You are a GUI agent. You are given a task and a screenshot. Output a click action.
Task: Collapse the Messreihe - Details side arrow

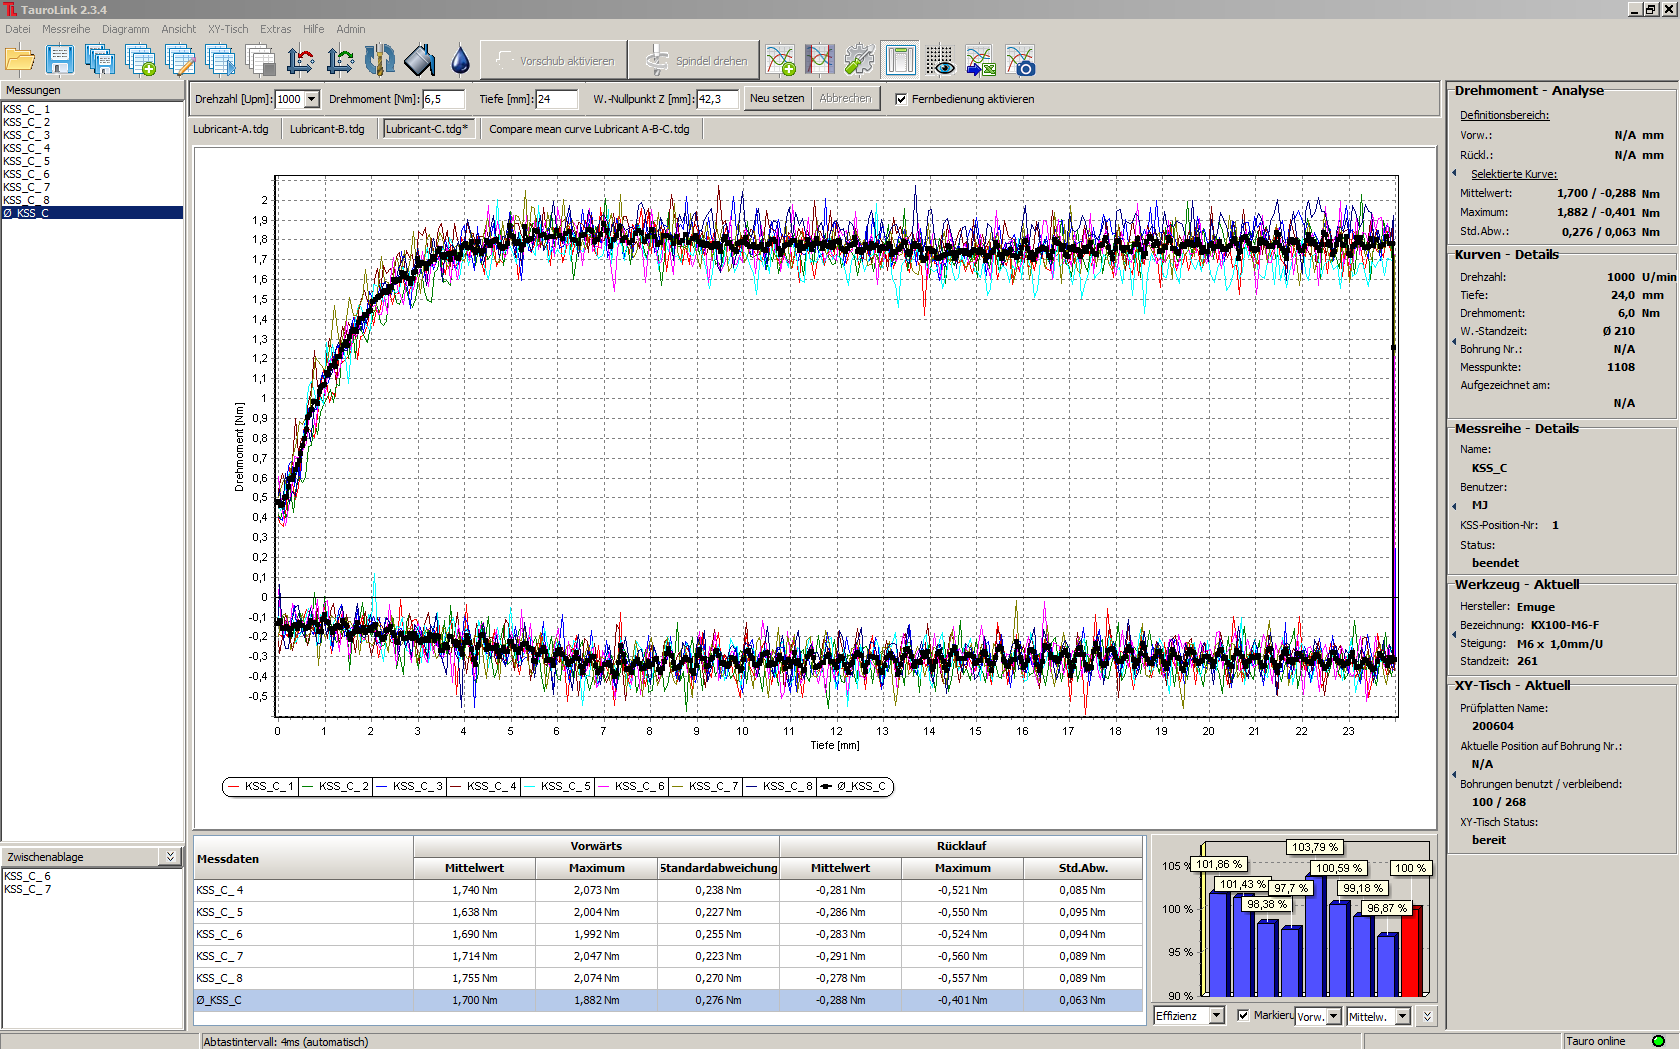coord(1453,506)
